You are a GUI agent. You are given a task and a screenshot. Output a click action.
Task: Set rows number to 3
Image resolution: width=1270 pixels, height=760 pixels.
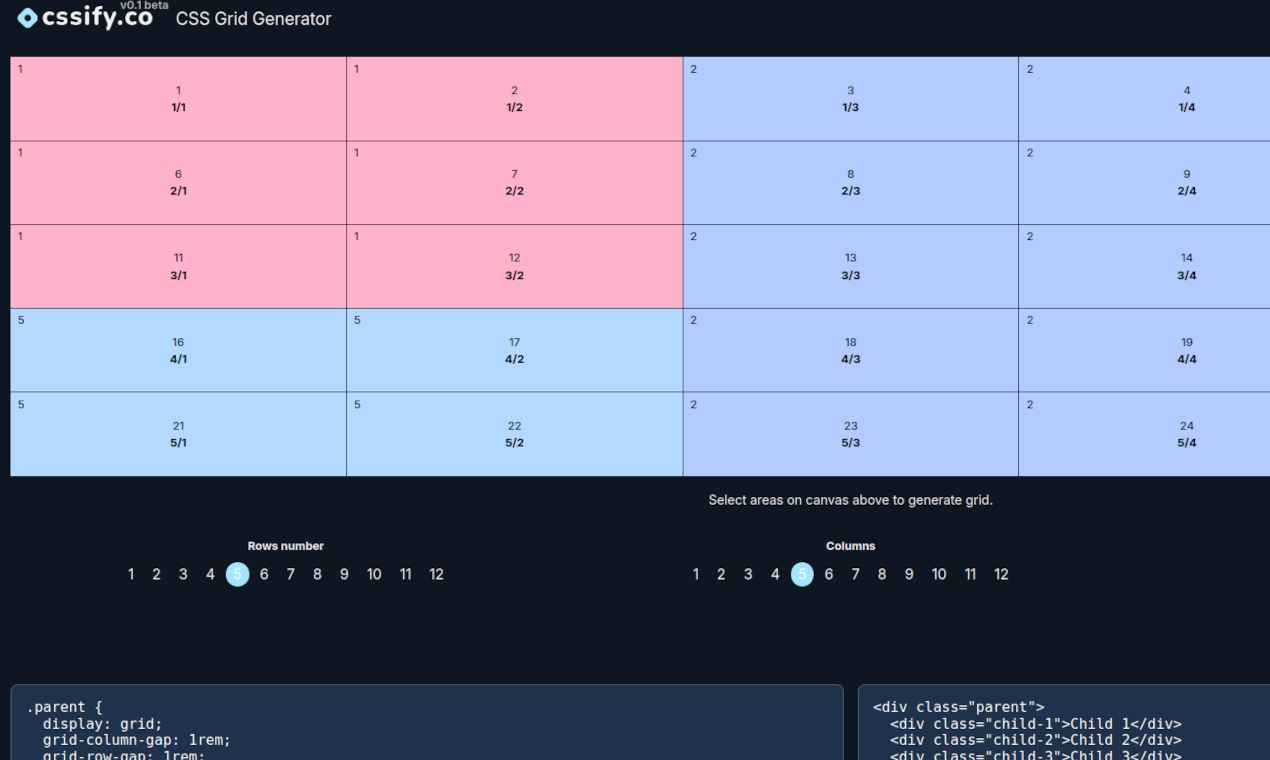[x=183, y=574]
